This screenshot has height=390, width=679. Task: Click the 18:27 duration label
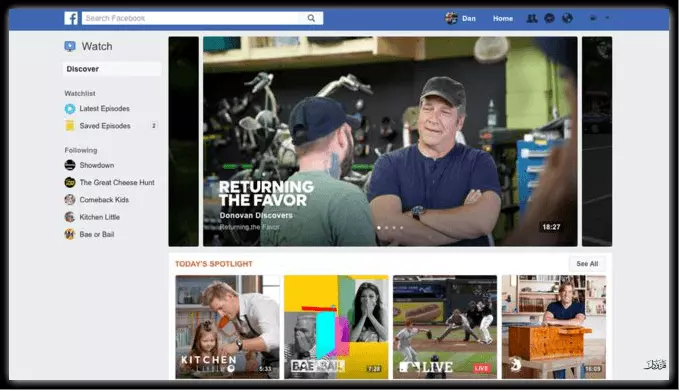[551, 227]
